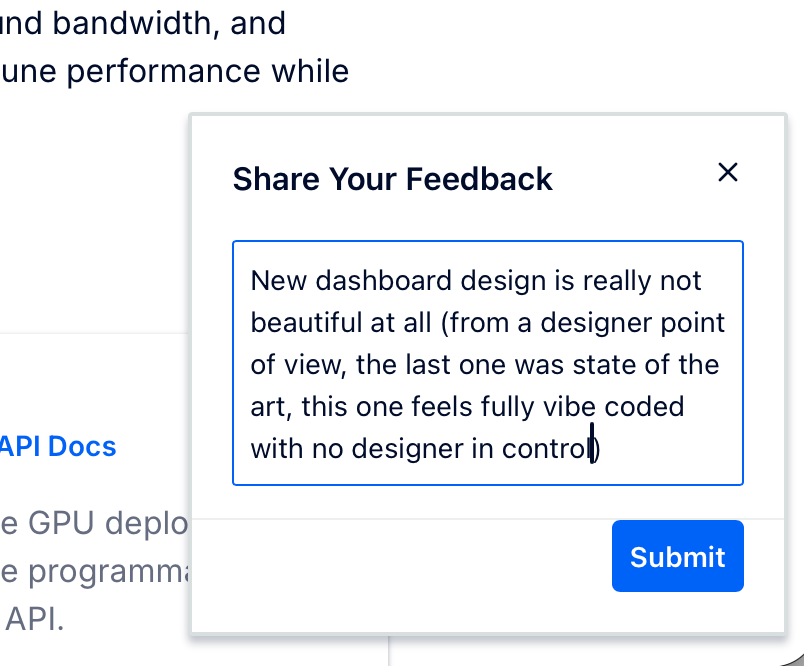Click the phrase "state of the" in feedback
The height and width of the screenshot is (666, 804).
click(645, 365)
